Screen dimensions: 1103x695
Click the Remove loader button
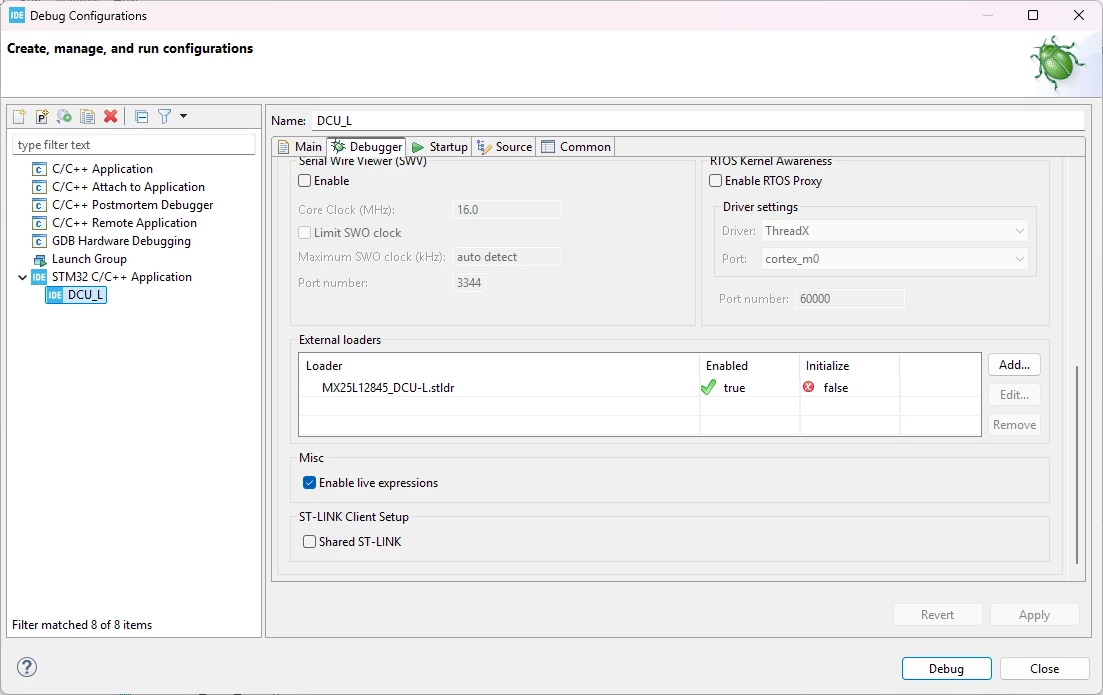coord(1014,425)
